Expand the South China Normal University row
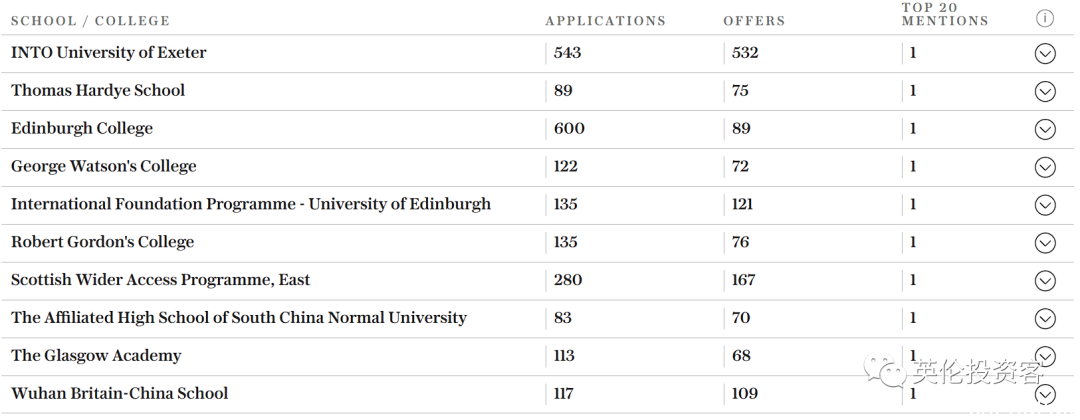The image size is (1080, 420). 1045,318
